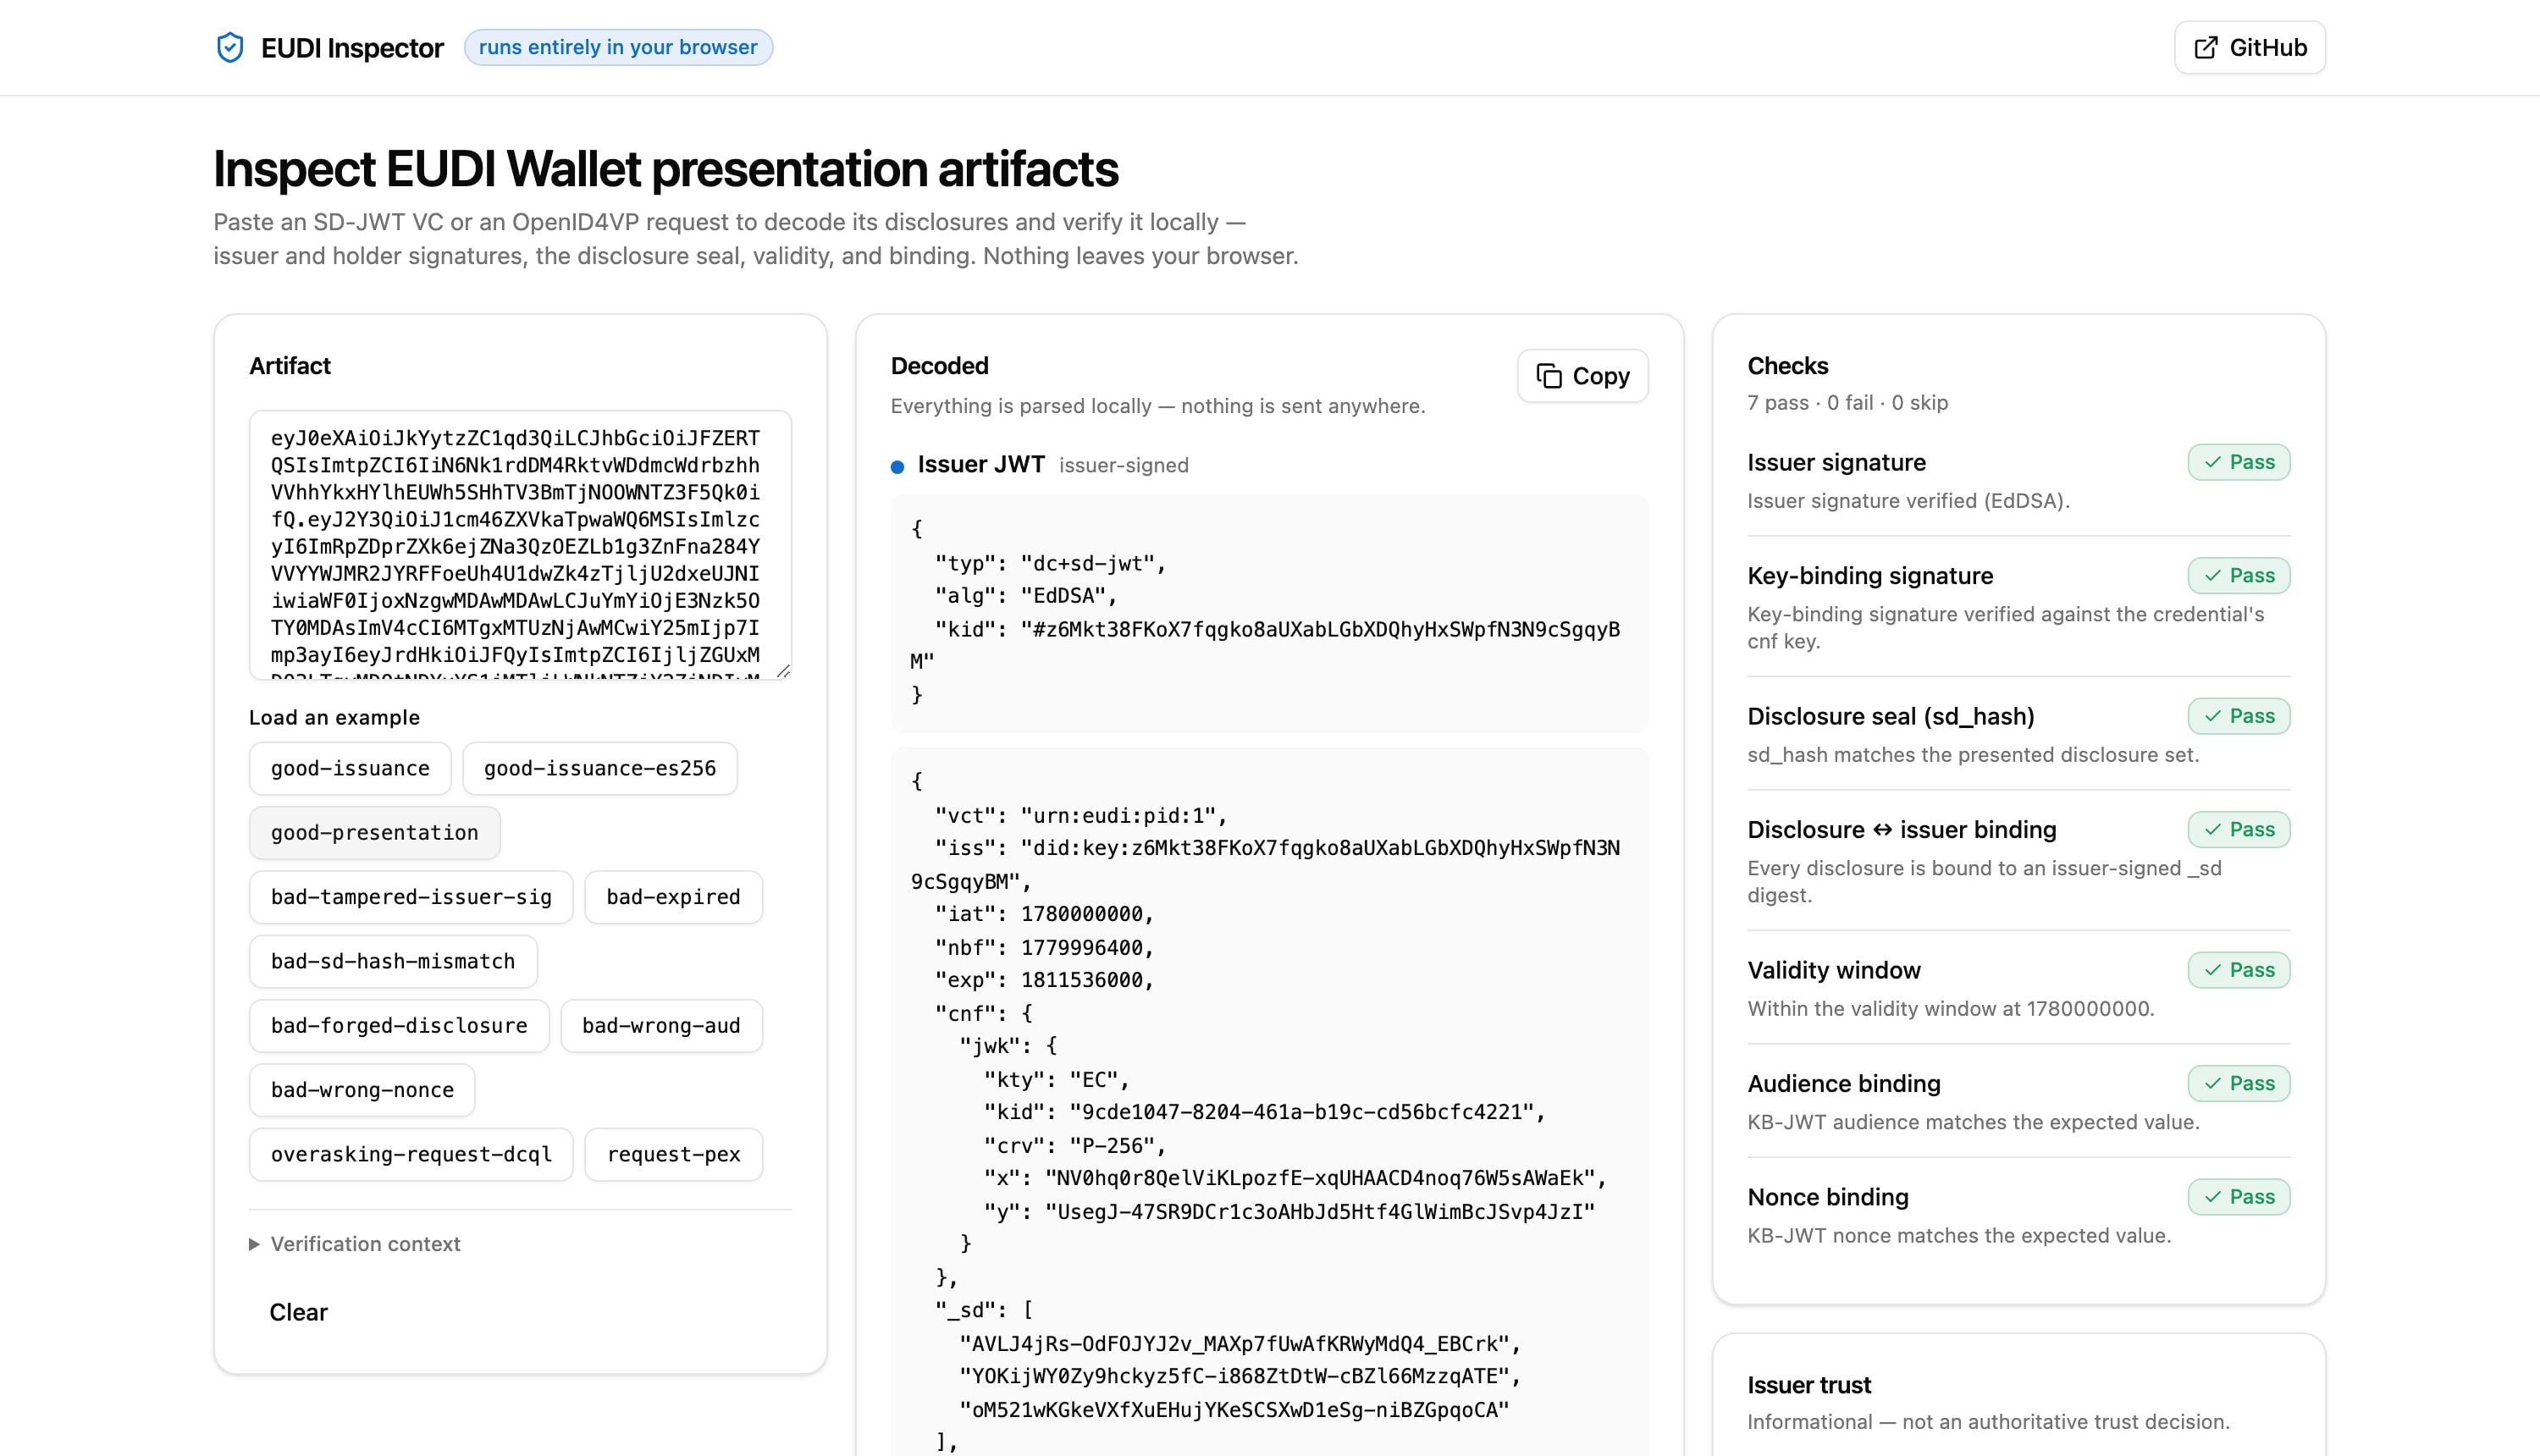Click the Pass badge for Disclosure seal
2540x1456 pixels.
[2239, 716]
